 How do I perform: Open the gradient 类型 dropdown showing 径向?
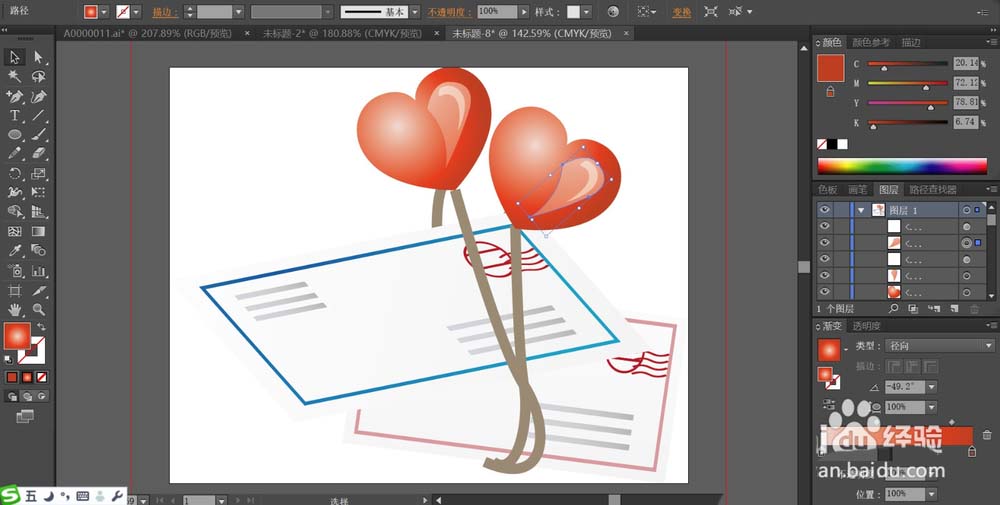click(939, 346)
